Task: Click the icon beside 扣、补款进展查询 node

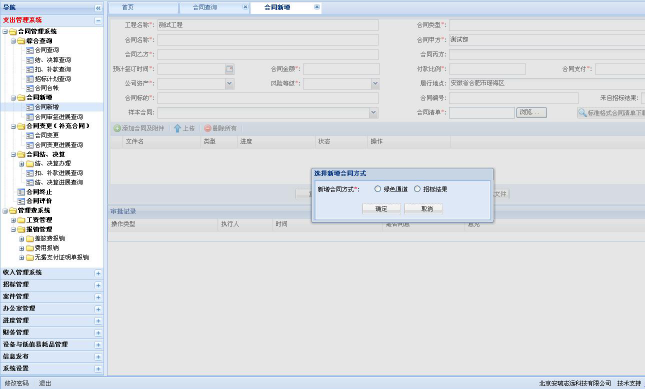Action: click(x=30, y=173)
